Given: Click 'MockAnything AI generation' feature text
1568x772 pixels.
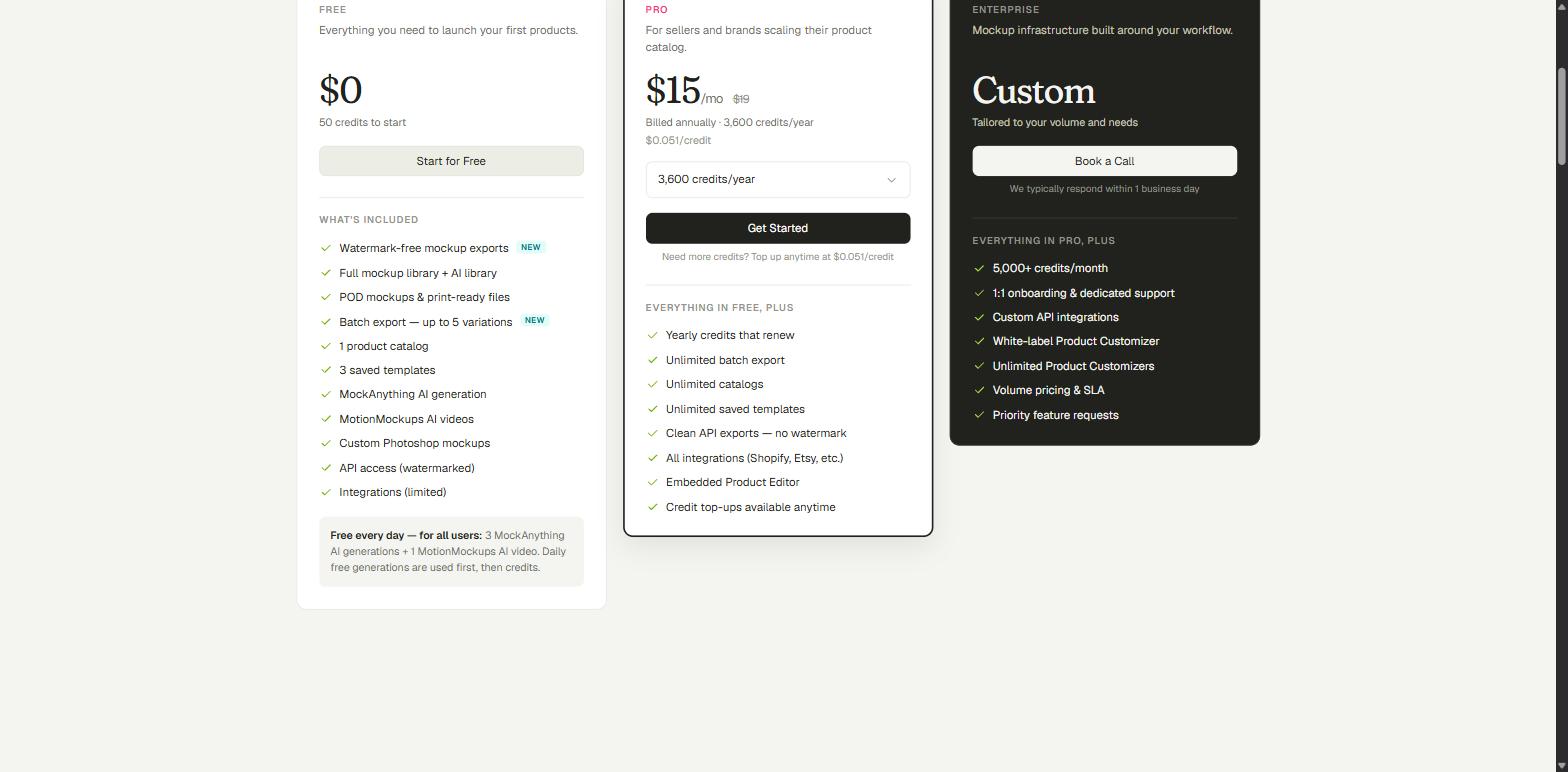Looking at the screenshot, I should (413, 394).
